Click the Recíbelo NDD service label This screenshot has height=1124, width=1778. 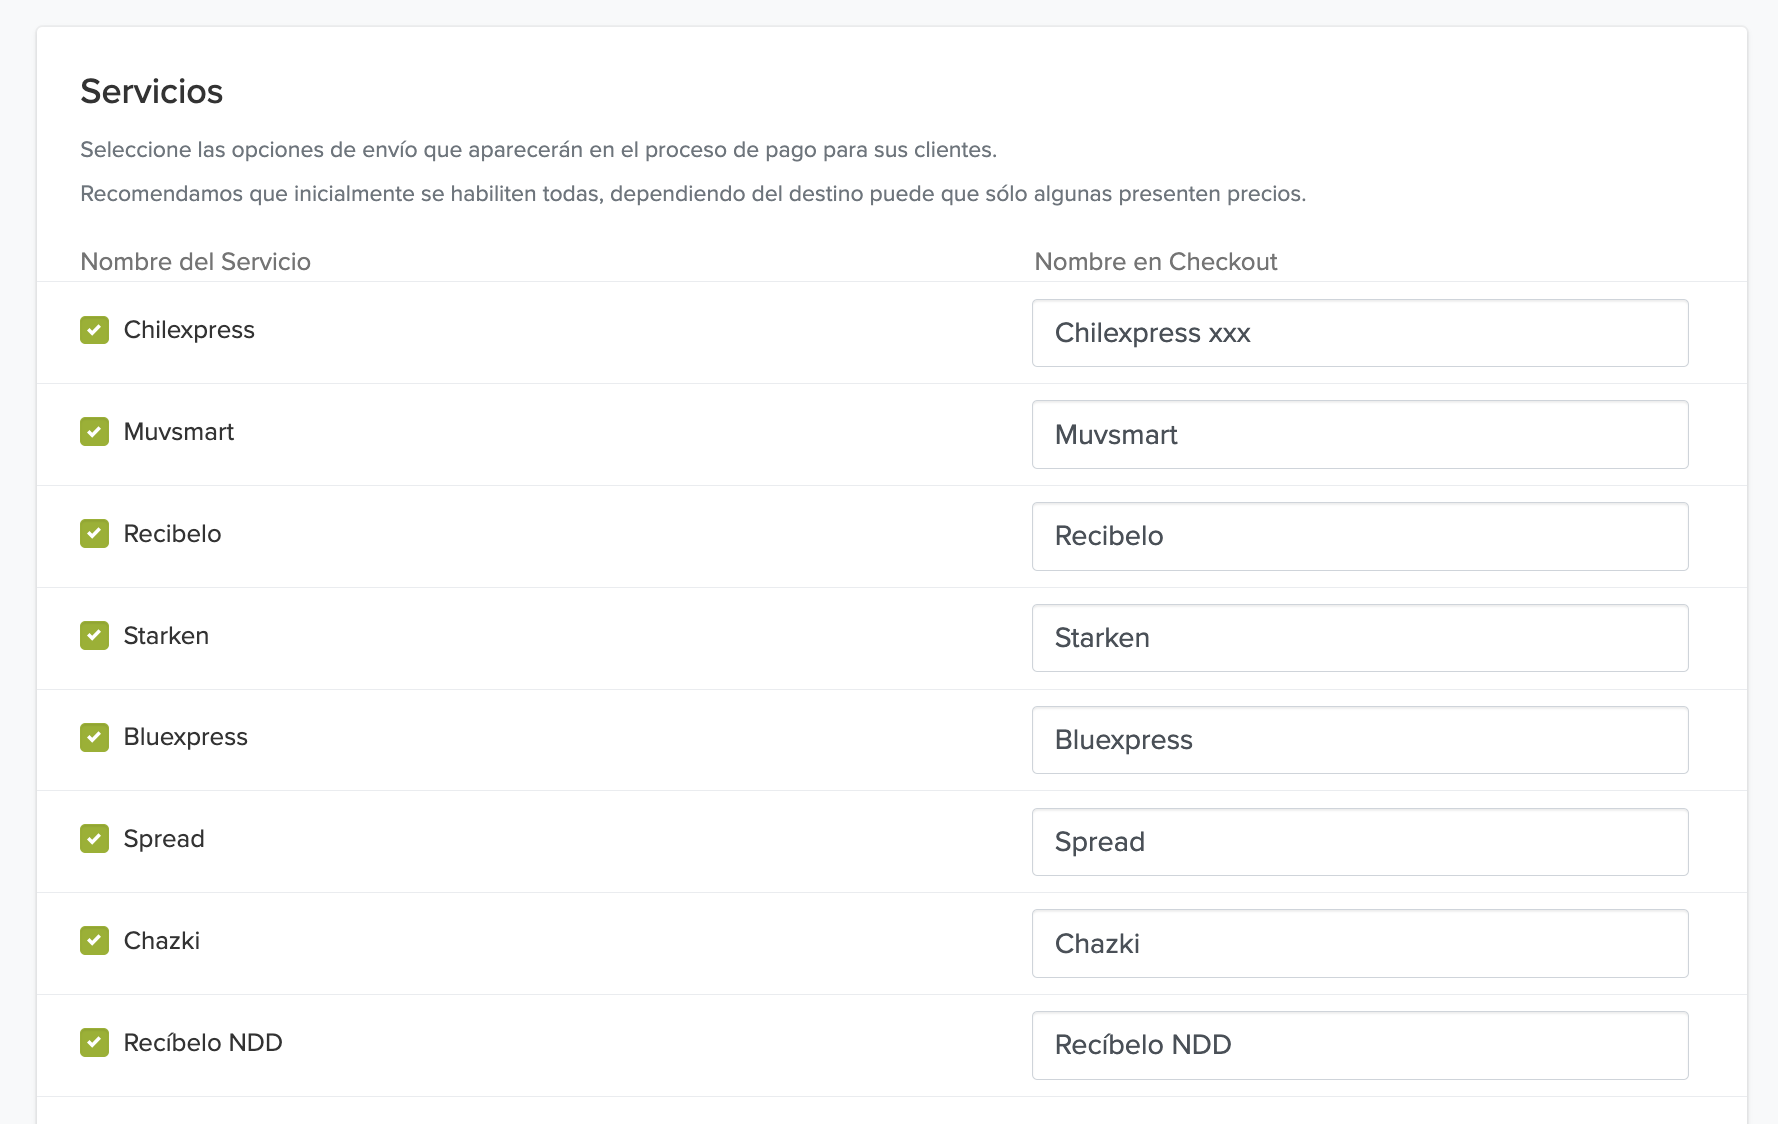[203, 1043]
